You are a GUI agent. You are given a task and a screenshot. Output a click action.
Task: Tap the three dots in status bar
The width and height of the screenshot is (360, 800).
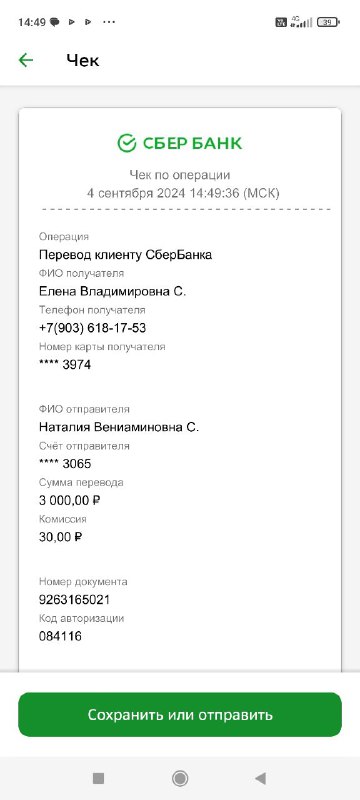click(x=109, y=22)
